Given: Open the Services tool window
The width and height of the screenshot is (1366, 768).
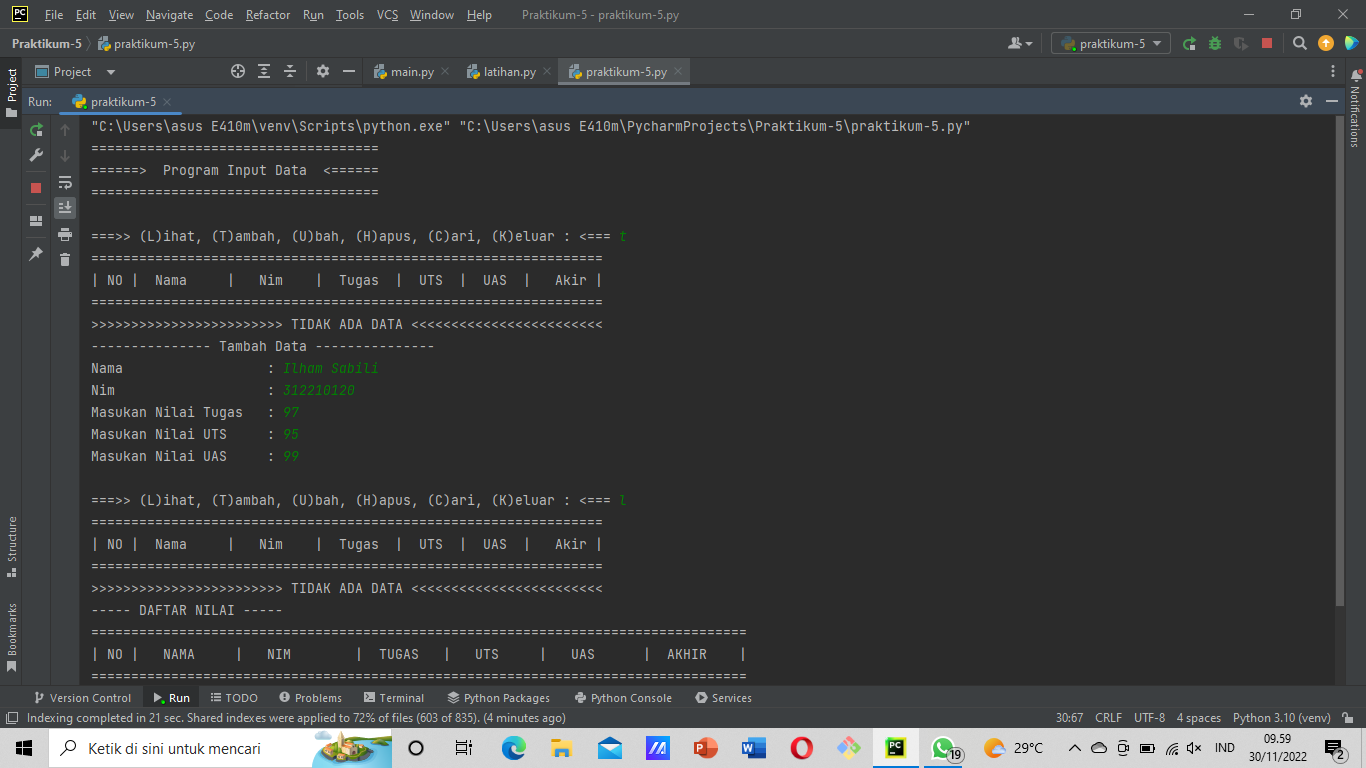Looking at the screenshot, I should (723, 698).
